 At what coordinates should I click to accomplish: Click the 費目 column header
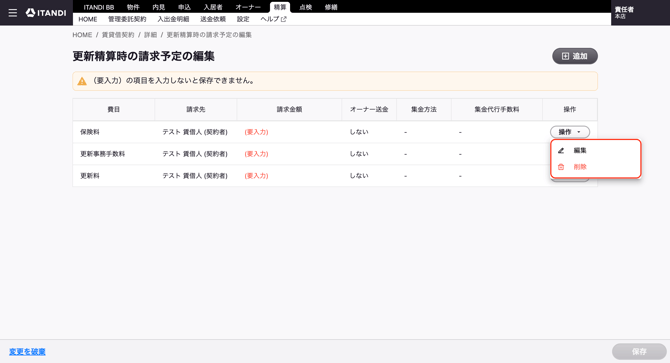coord(114,109)
